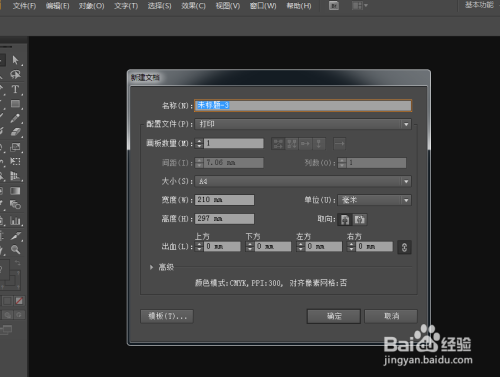Screen dimensions: 500x377
Task: Open the 基本功能 workspace switcher
Action: tap(479, 5)
